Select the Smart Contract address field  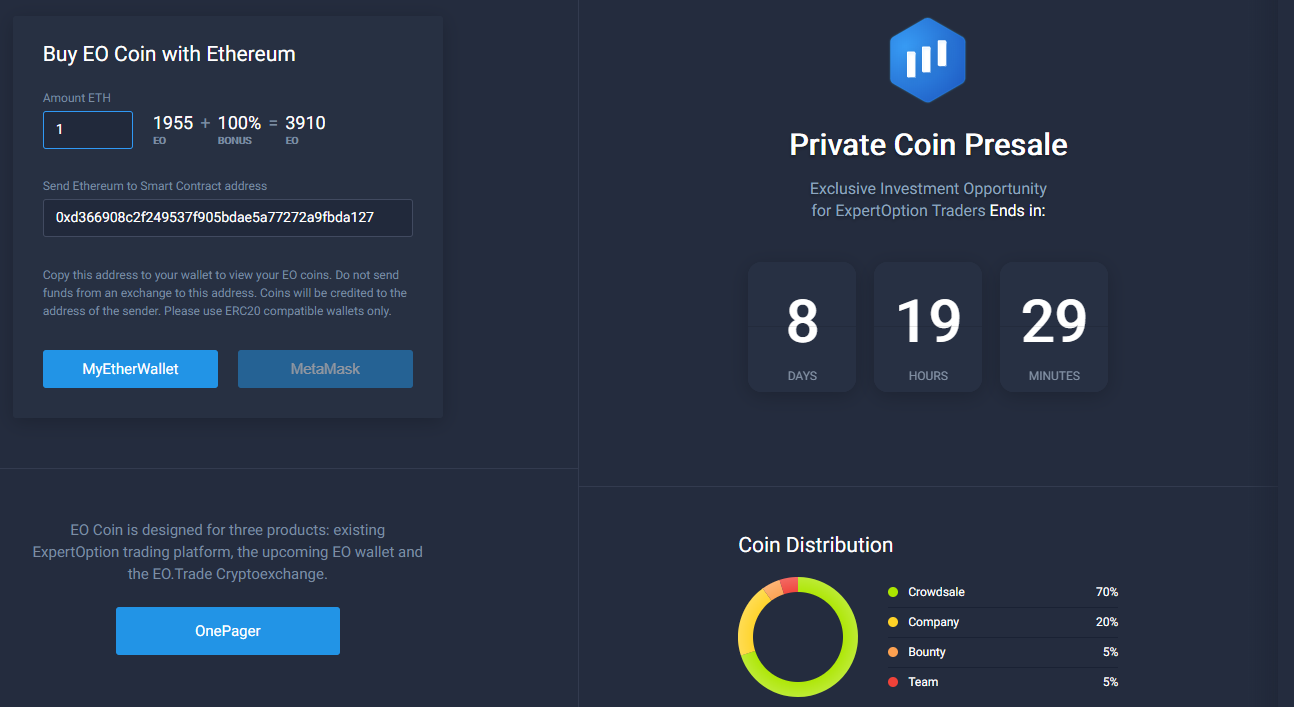pos(228,218)
